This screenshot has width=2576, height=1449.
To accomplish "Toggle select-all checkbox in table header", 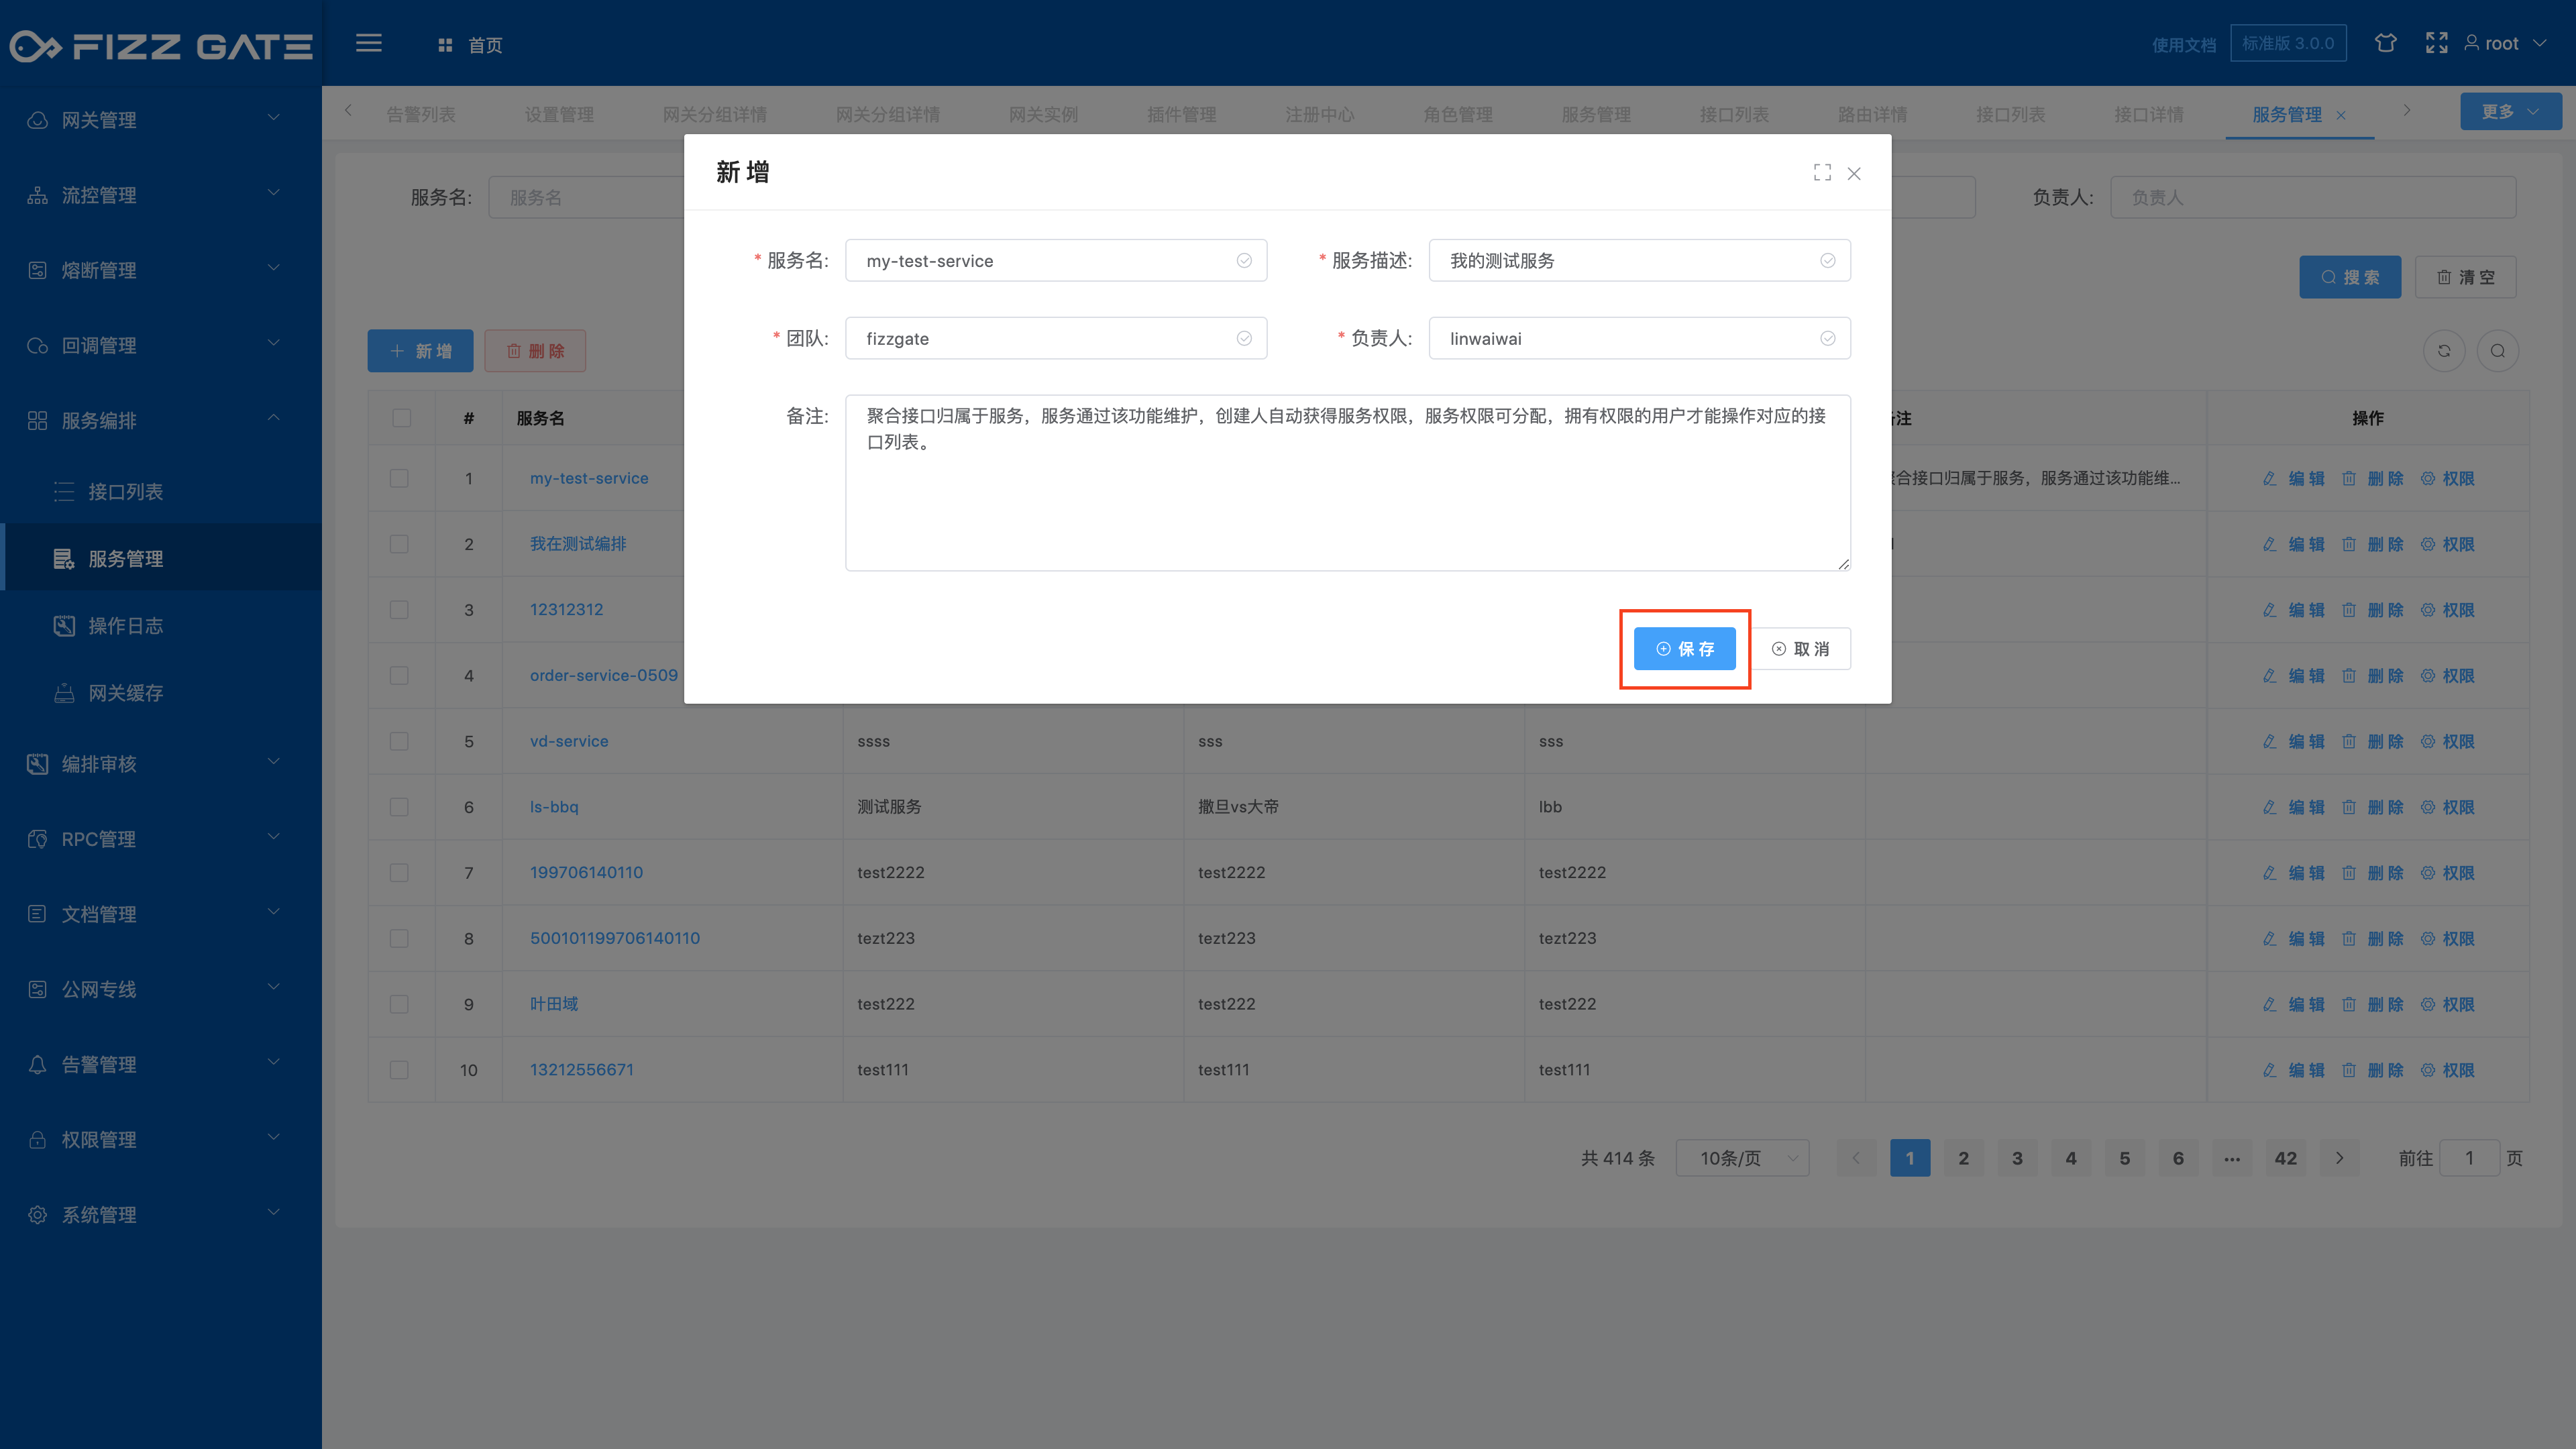I will point(401,418).
